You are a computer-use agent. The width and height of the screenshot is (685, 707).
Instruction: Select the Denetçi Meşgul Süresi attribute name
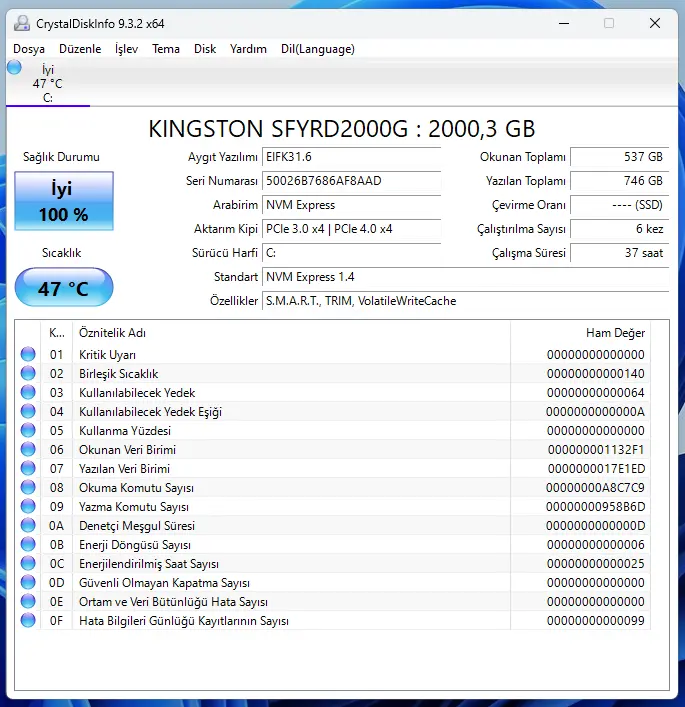point(137,526)
